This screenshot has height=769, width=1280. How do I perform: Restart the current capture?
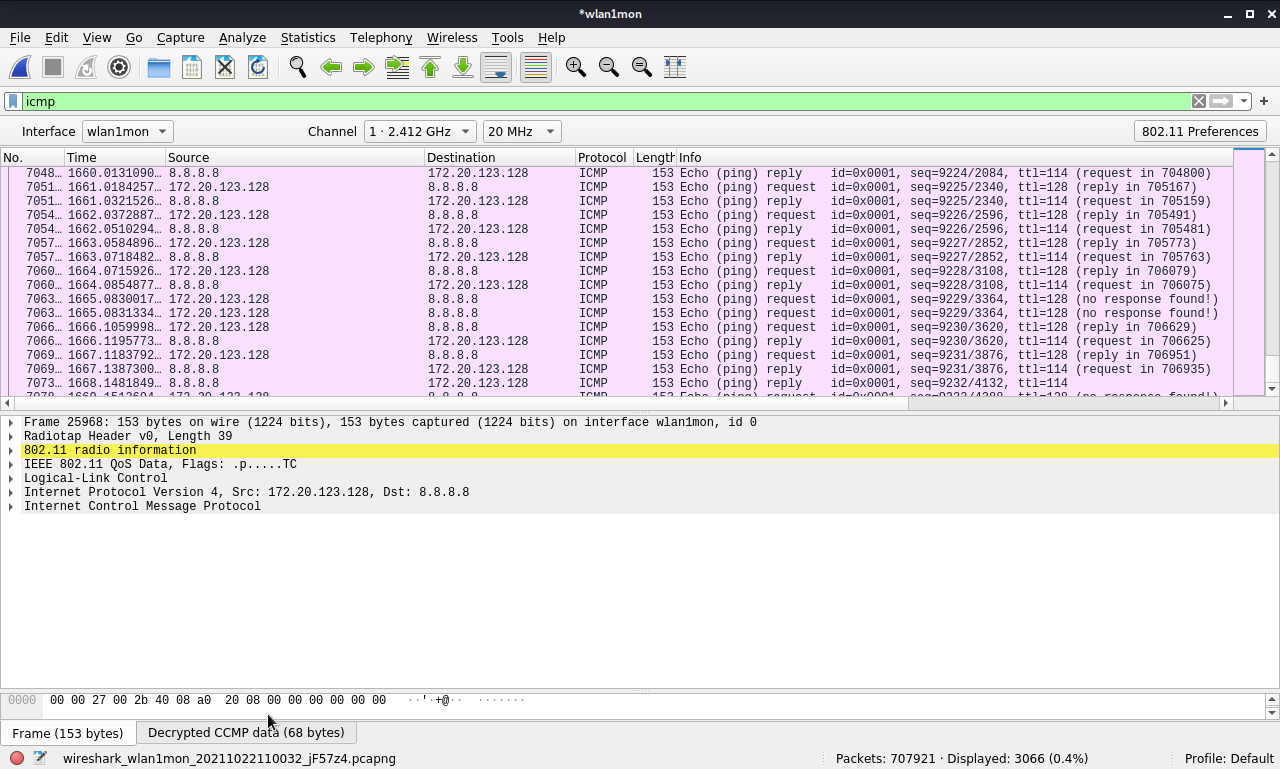pos(86,67)
